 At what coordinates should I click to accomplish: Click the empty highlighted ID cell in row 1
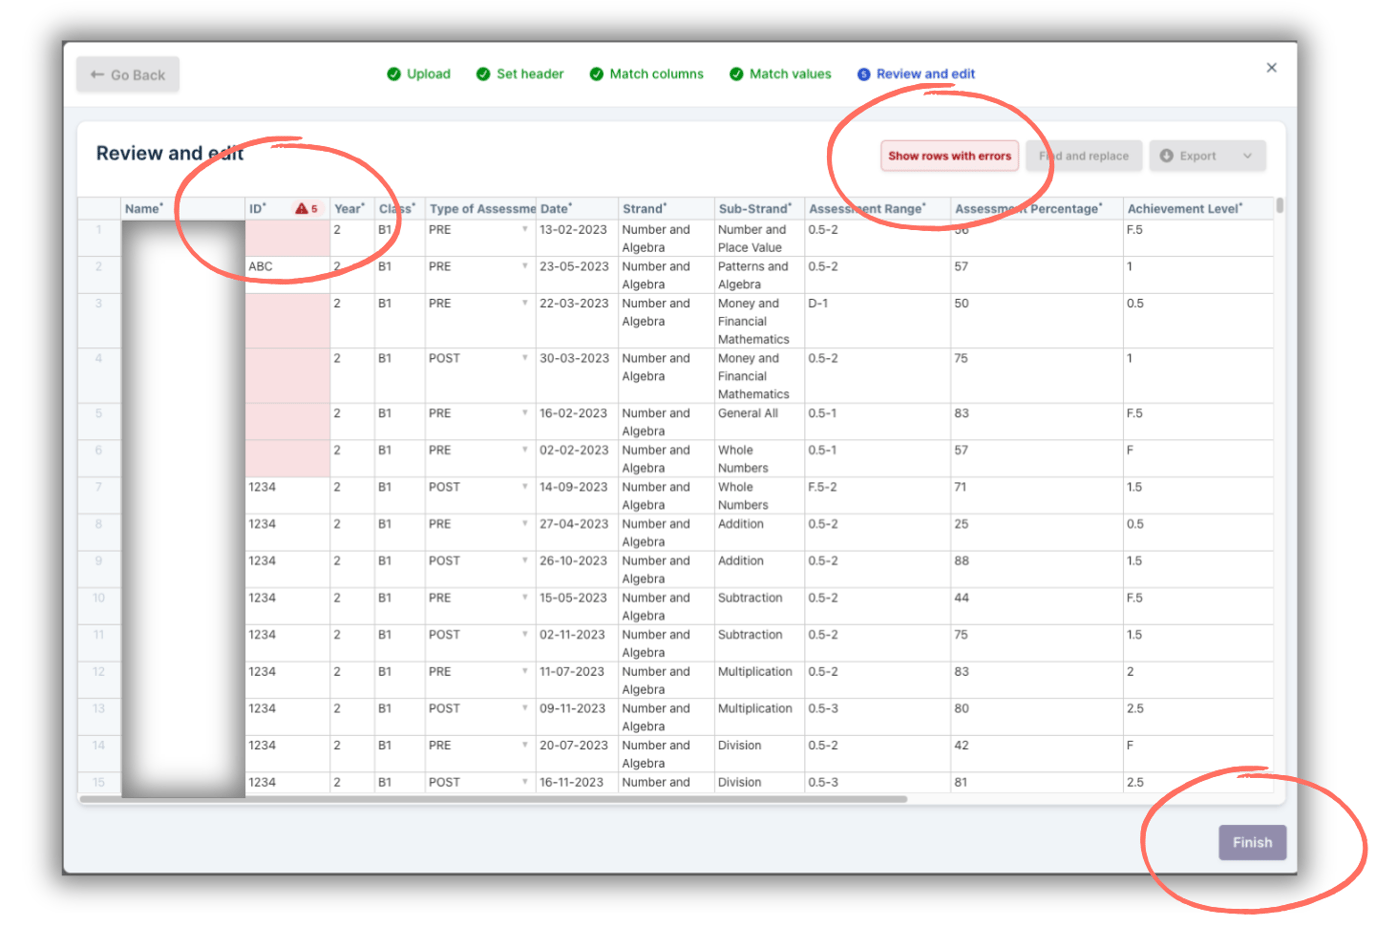coord(285,240)
